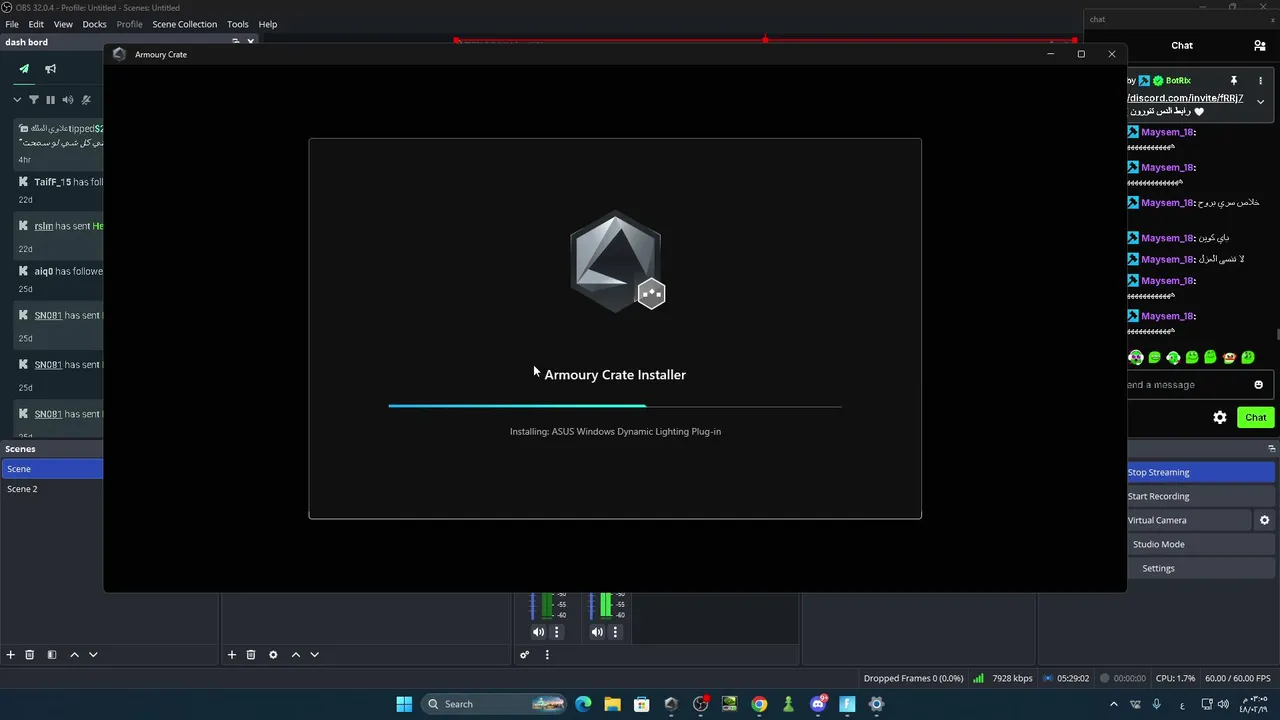Select the paper plane activity tab in dash bord
This screenshot has width=1280, height=720.
24,69
